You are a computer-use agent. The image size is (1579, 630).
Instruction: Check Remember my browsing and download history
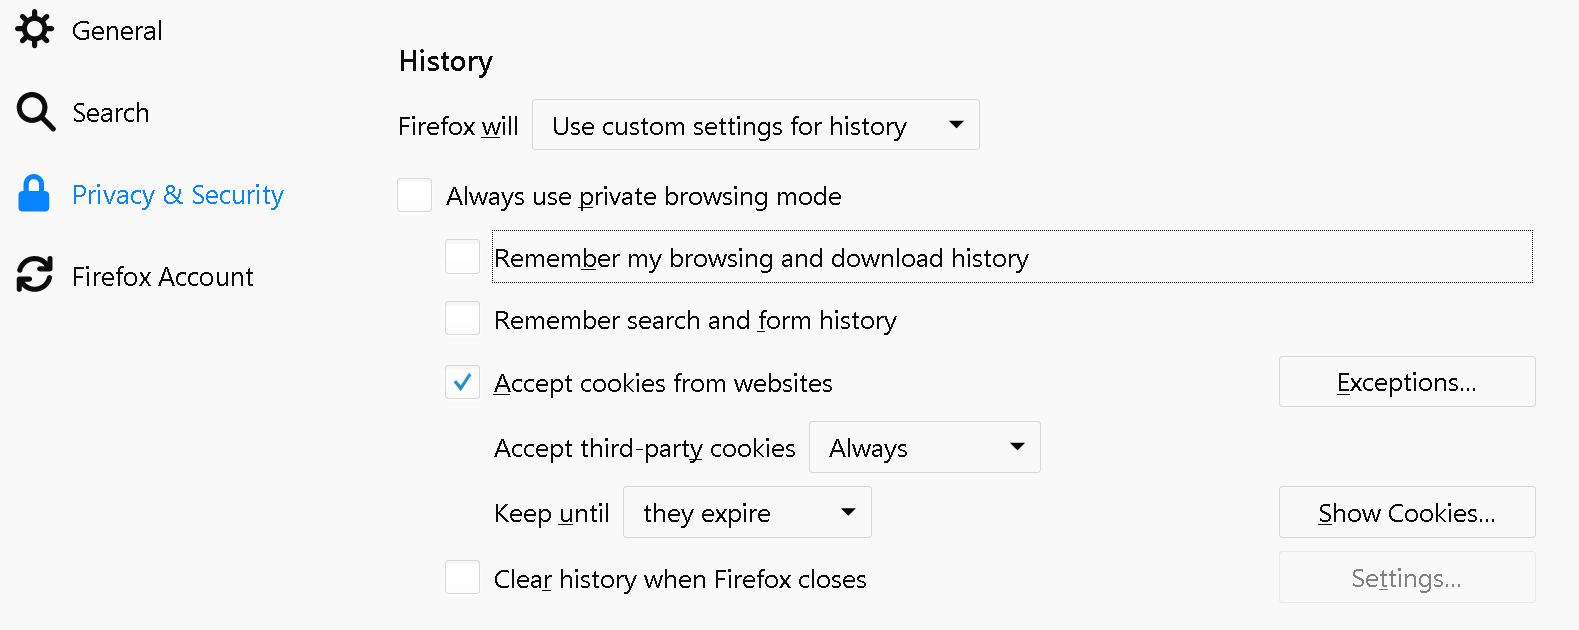(x=462, y=256)
